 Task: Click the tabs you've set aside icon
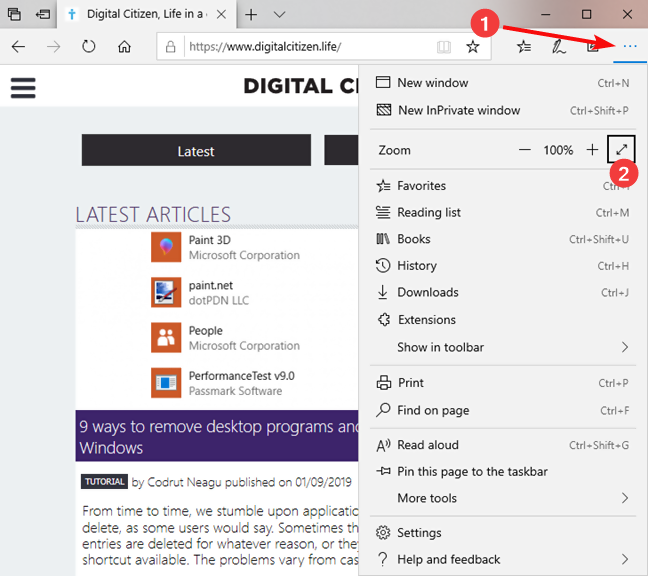(x=14, y=14)
